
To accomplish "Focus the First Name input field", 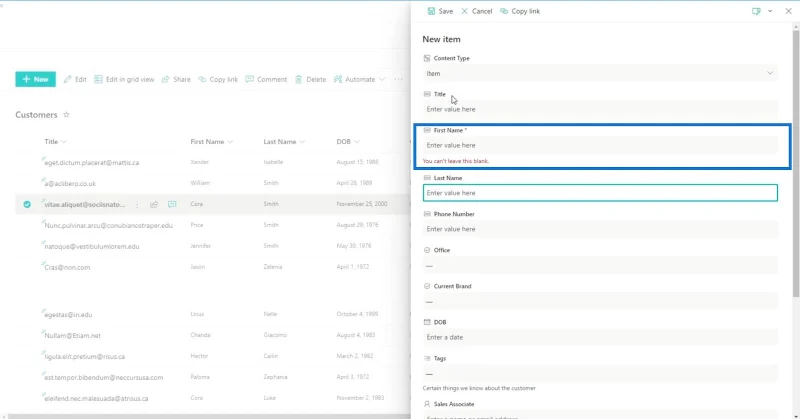I will (x=600, y=145).
